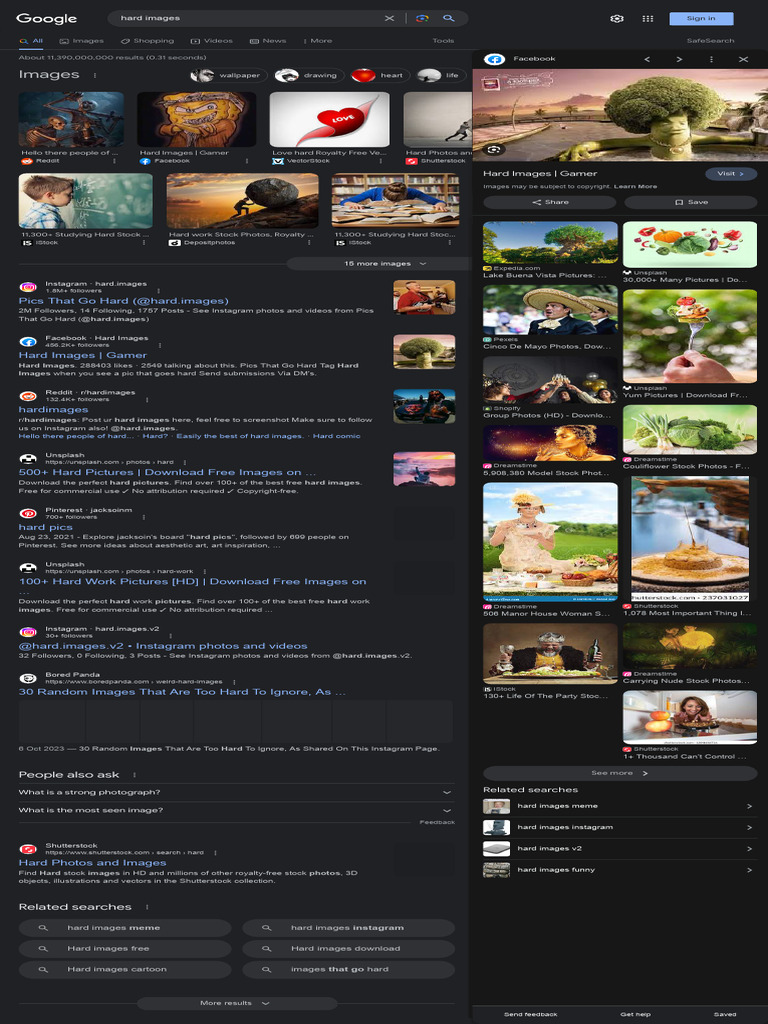This screenshot has height=1024, width=768.
Task: Click the magnifier search icon
Action: [449, 18]
